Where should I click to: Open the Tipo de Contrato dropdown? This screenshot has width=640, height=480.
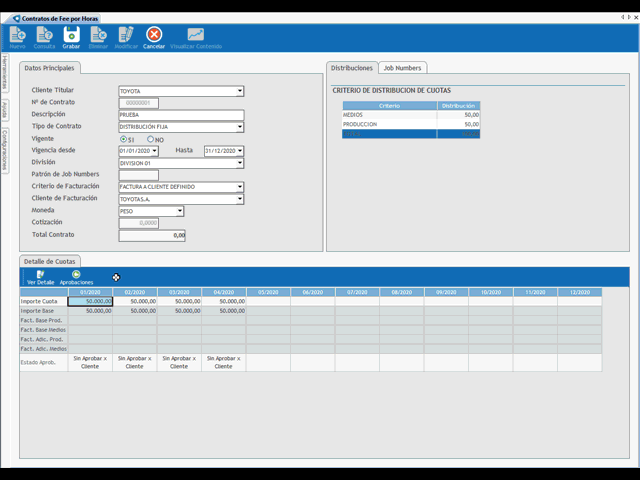point(240,127)
